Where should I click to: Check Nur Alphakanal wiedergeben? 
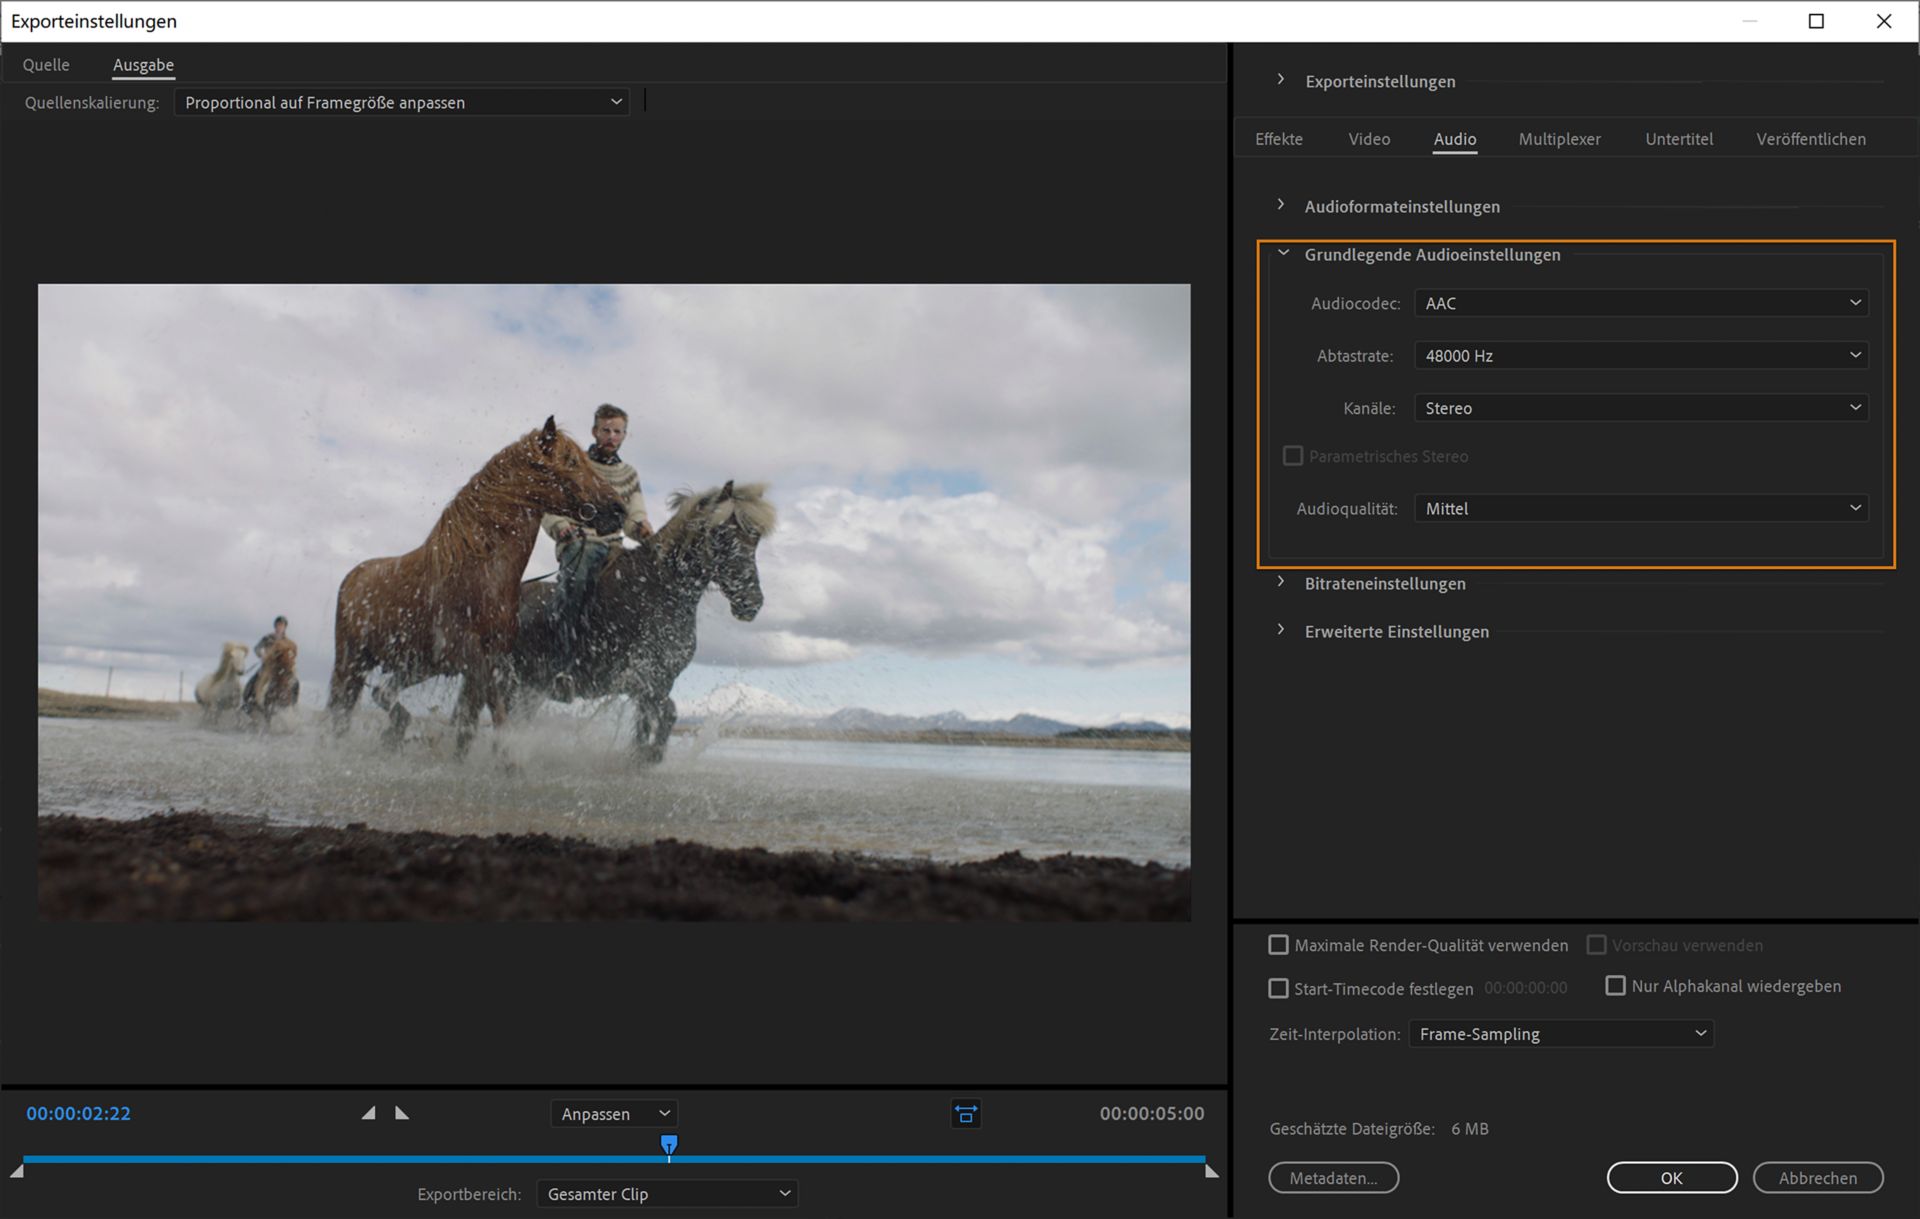pos(1615,986)
